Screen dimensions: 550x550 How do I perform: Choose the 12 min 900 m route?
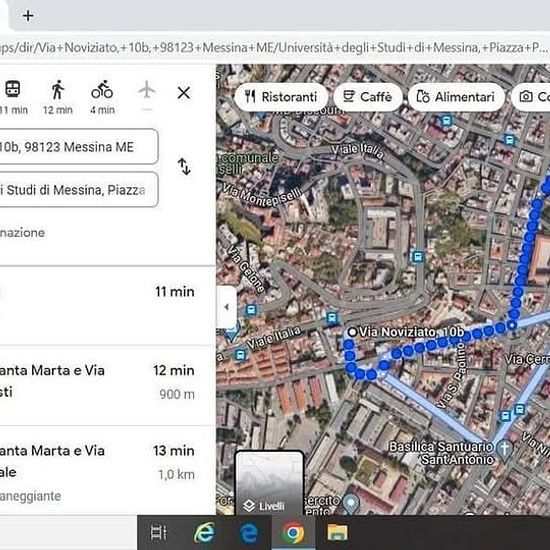pos(107,385)
